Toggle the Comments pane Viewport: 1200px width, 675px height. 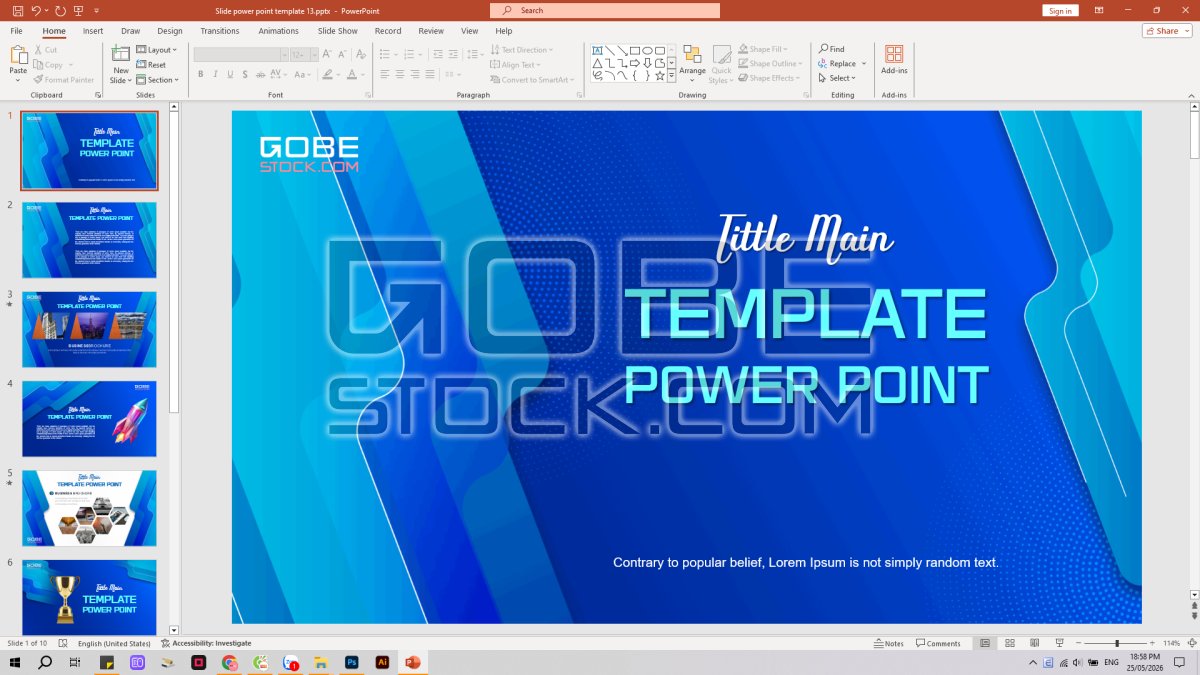(x=939, y=643)
